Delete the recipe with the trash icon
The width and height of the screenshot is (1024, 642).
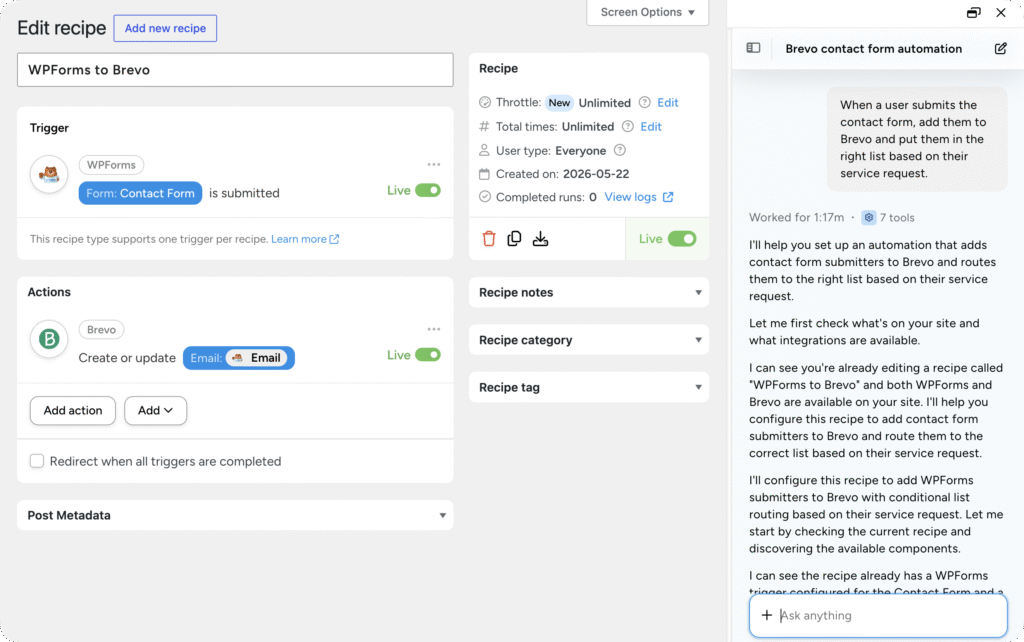pos(489,238)
